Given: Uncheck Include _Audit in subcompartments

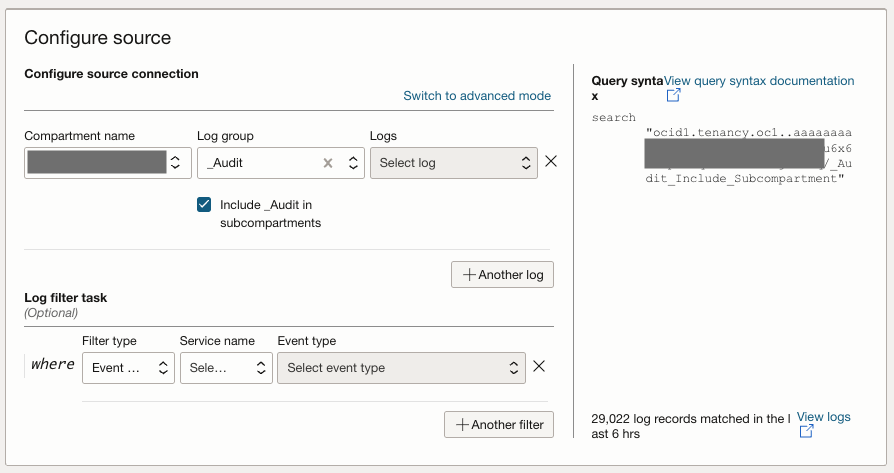Looking at the screenshot, I should 204,205.
